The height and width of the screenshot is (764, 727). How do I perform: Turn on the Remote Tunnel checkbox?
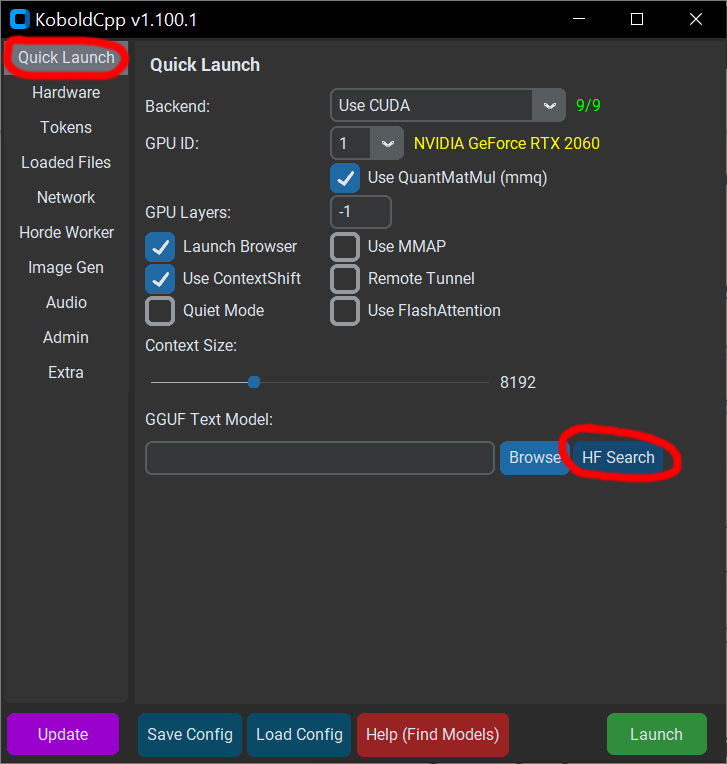click(x=345, y=279)
